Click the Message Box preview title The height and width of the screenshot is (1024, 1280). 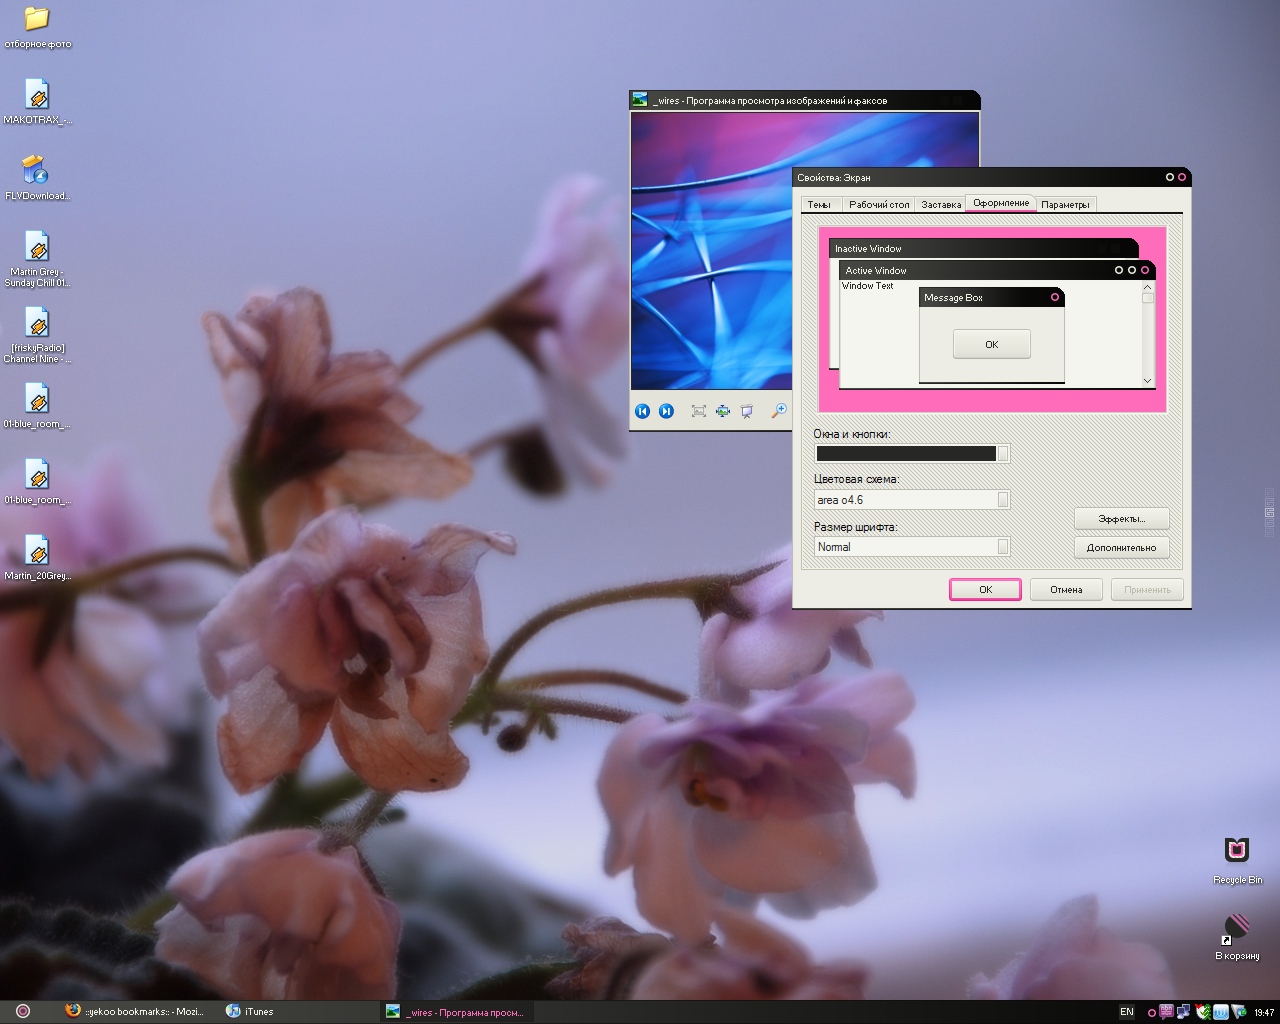[x=991, y=297]
